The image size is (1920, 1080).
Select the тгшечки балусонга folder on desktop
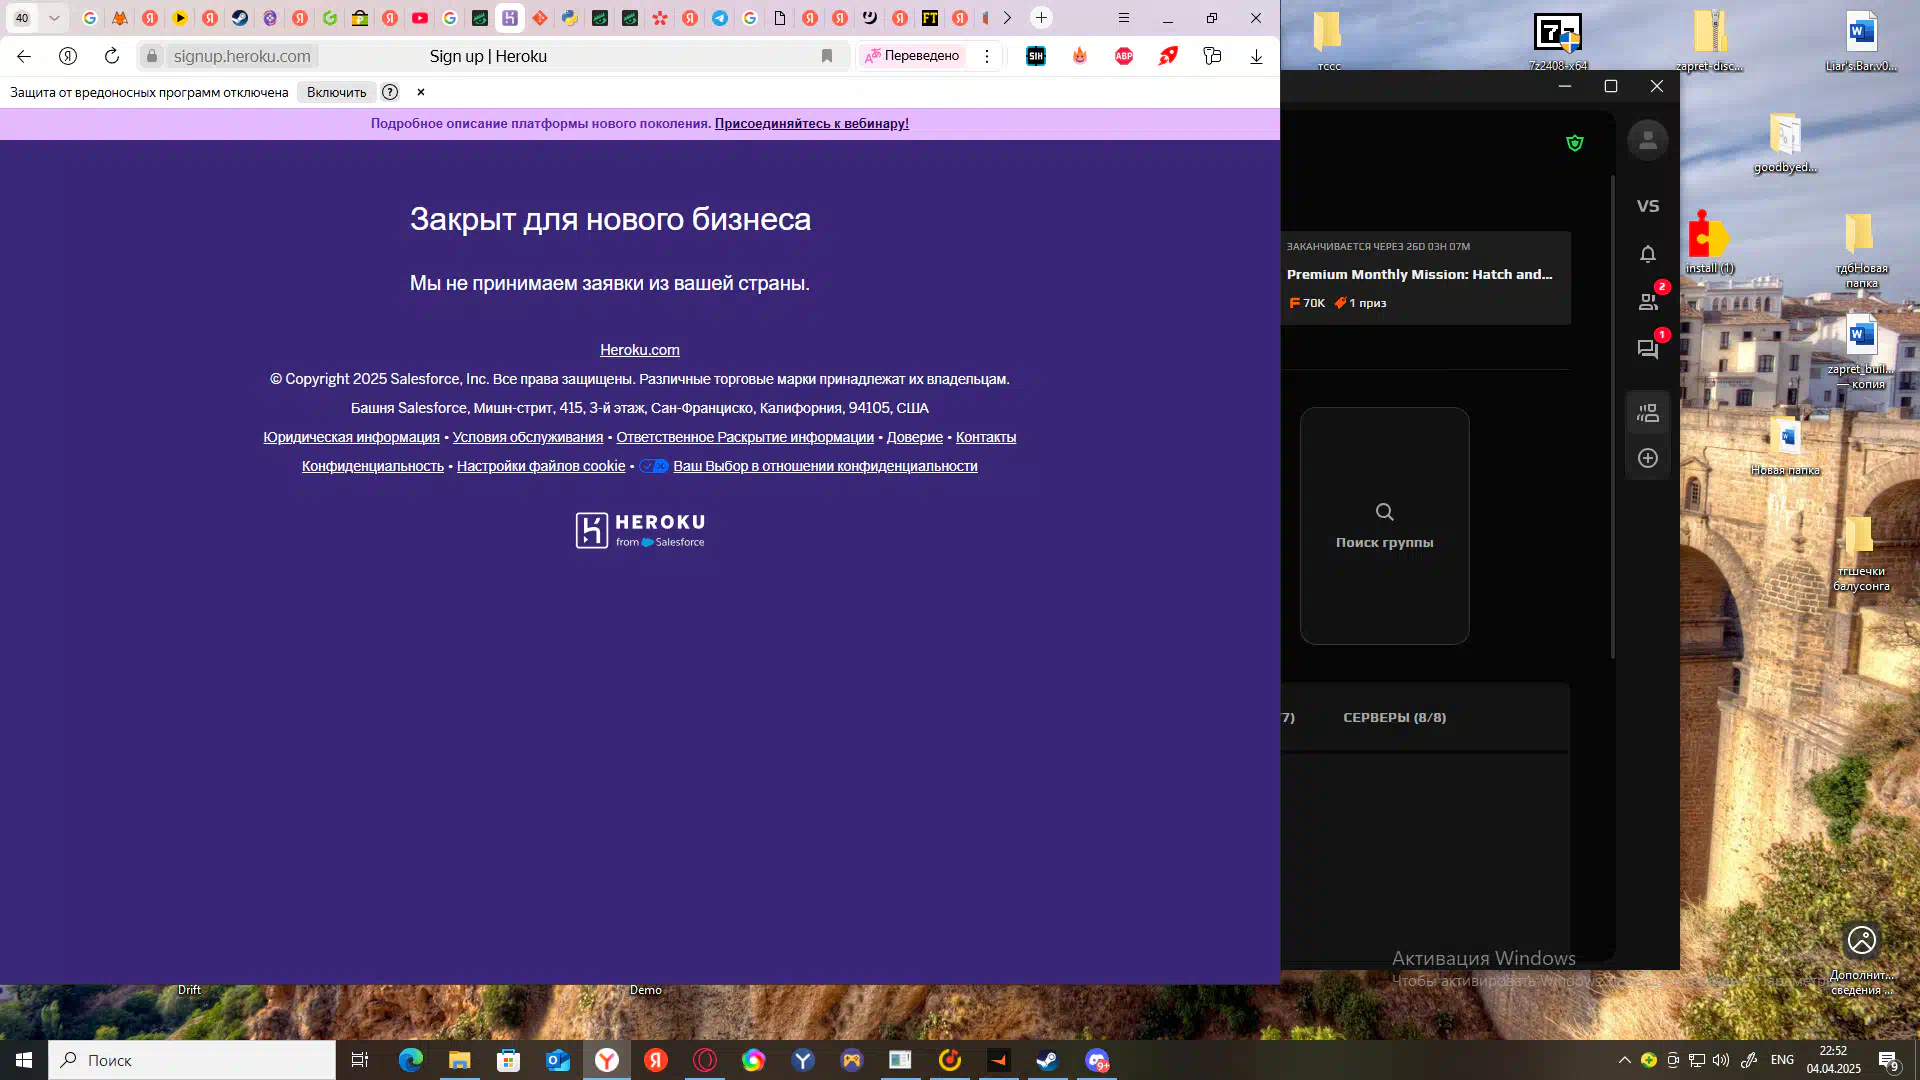click(1860, 552)
